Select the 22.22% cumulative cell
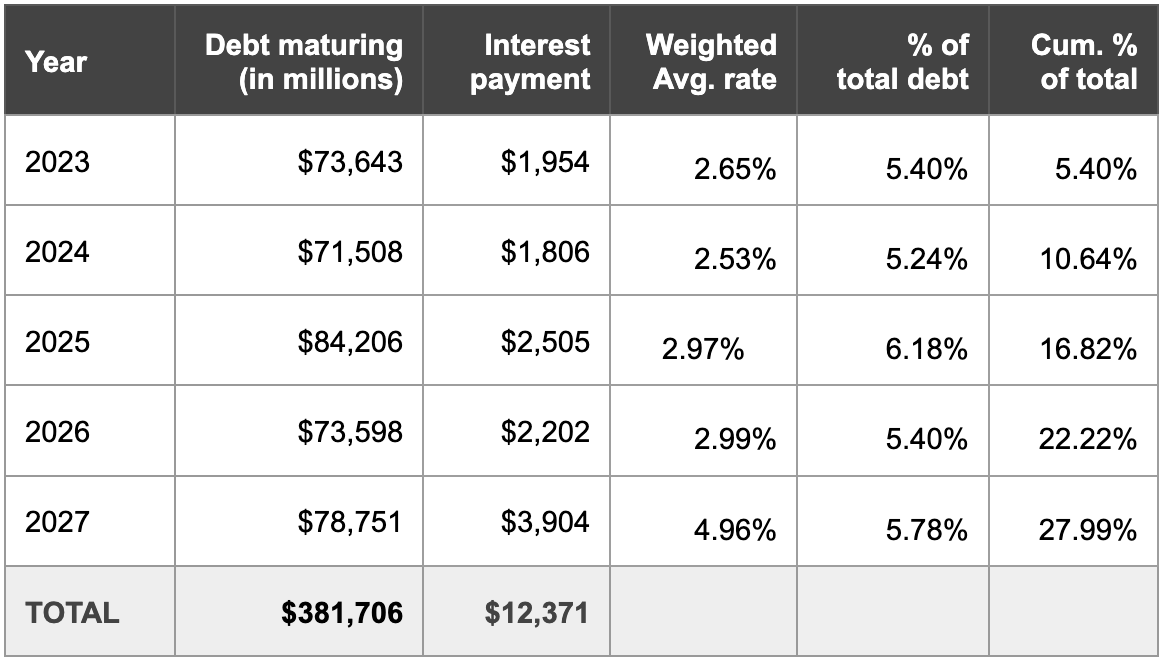This screenshot has height=661, width=1162. (x=1088, y=440)
